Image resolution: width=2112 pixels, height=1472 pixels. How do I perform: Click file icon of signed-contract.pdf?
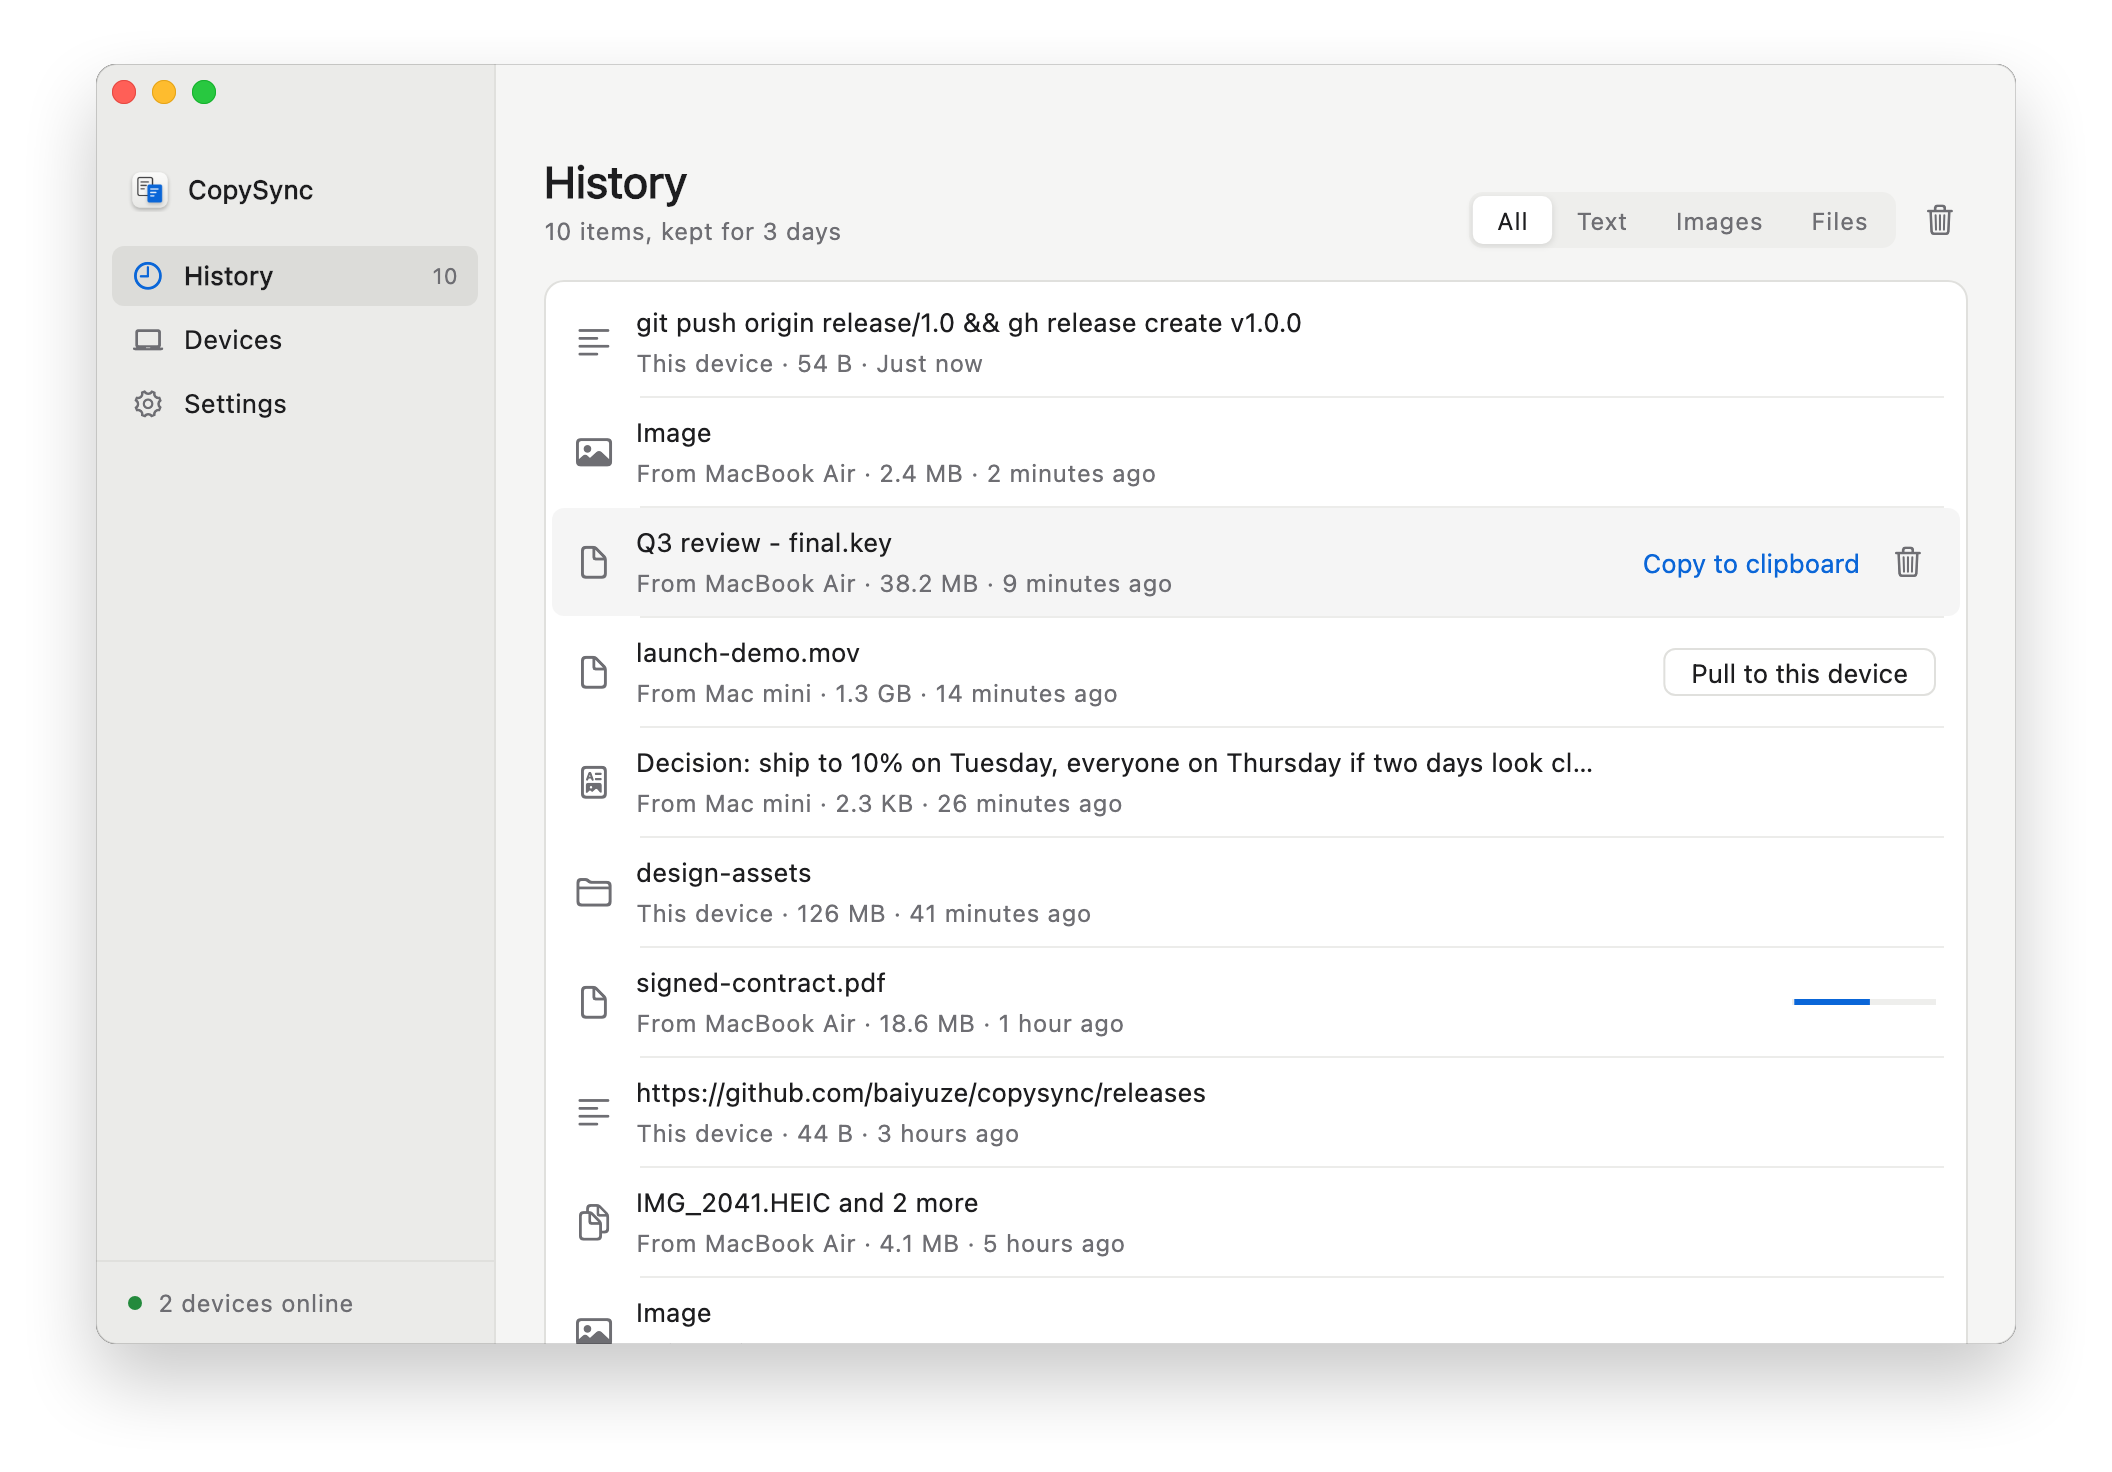tap(594, 1002)
